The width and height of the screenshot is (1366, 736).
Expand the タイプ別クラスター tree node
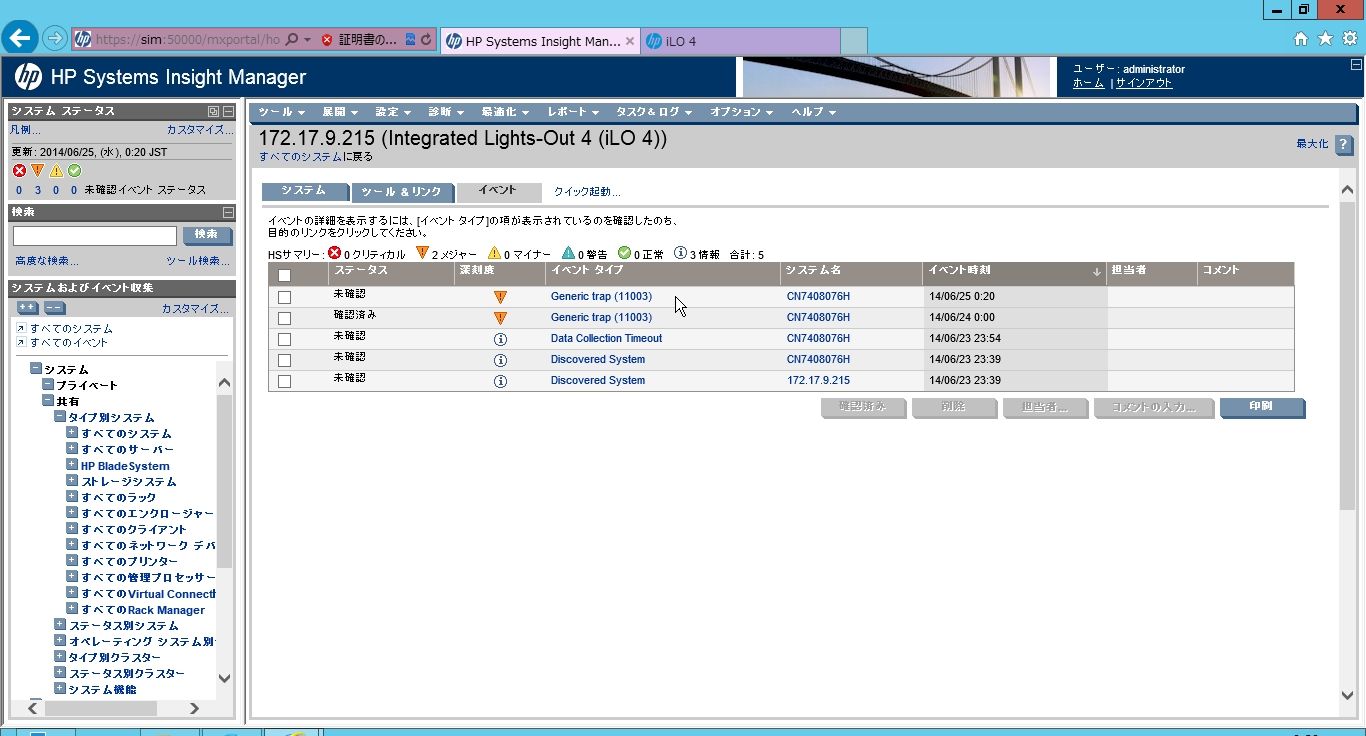[x=60, y=657]
